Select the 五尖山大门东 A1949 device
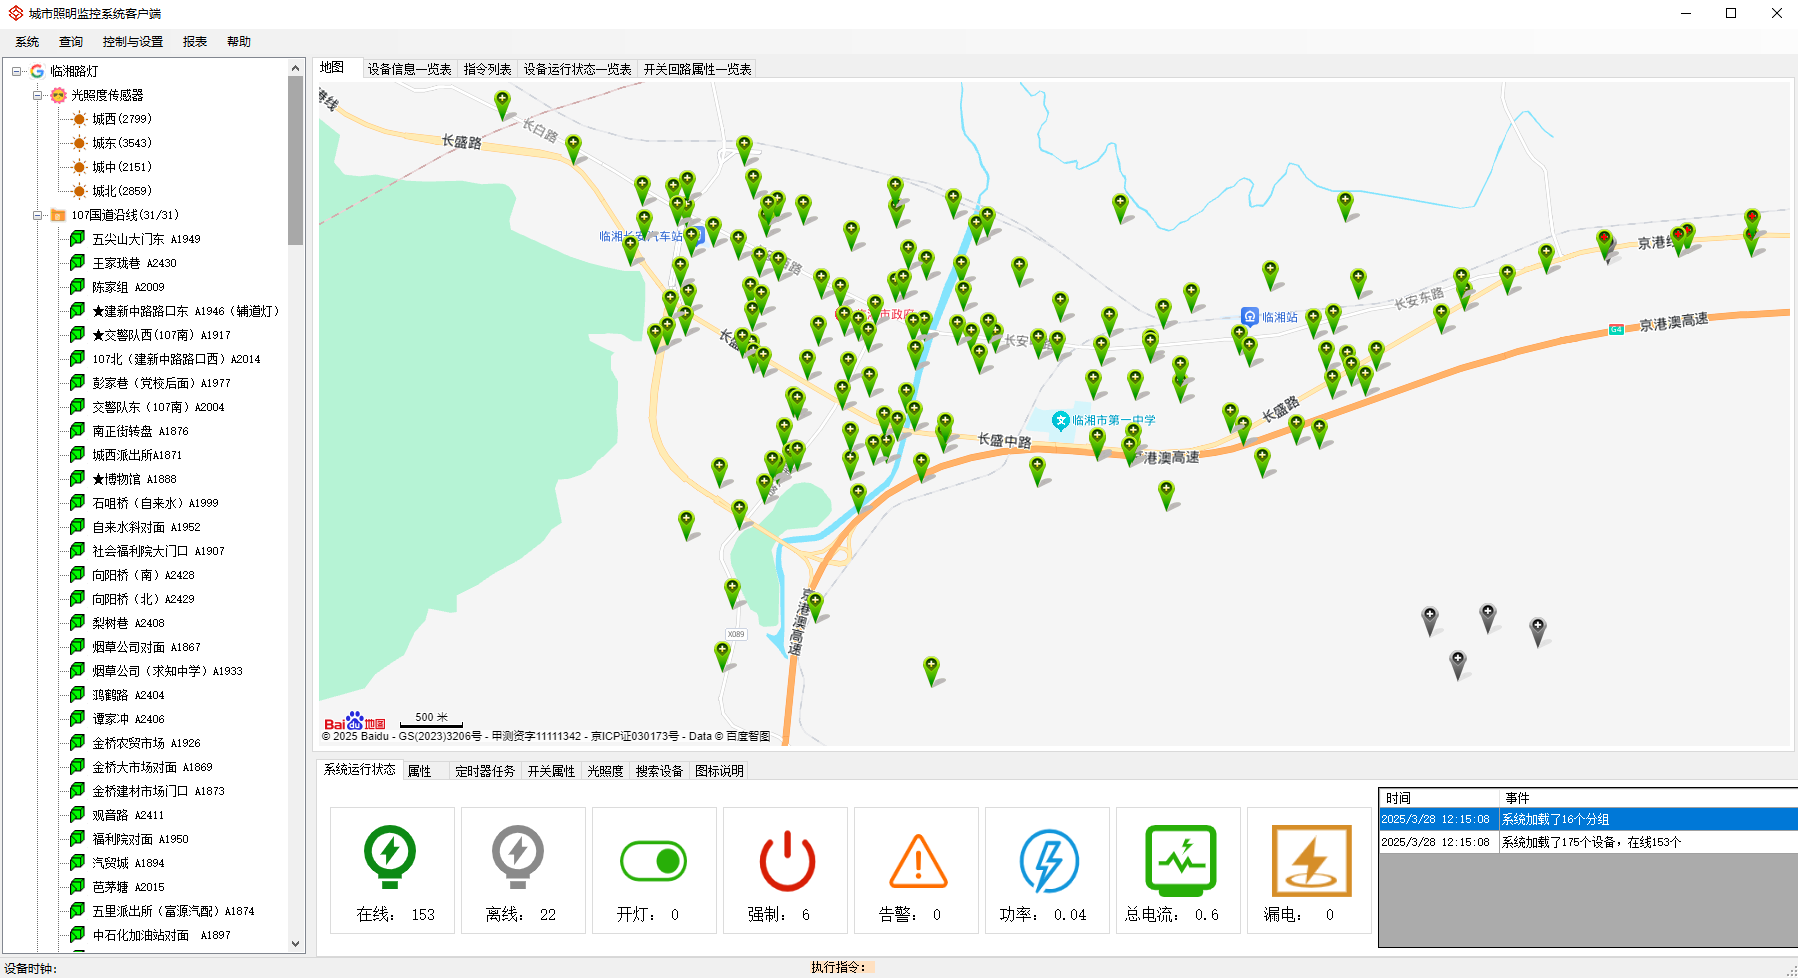 146,239
